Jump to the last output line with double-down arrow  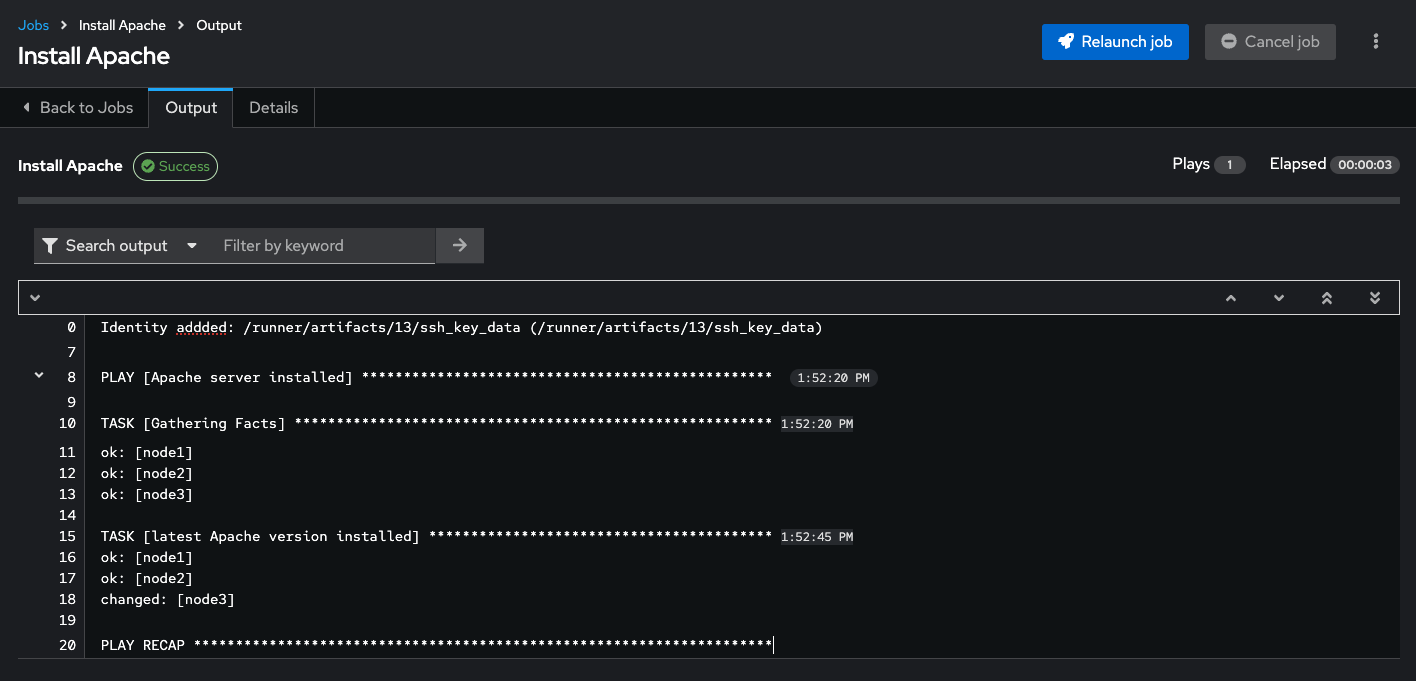pyautogui.click(x=1375, y=298)
